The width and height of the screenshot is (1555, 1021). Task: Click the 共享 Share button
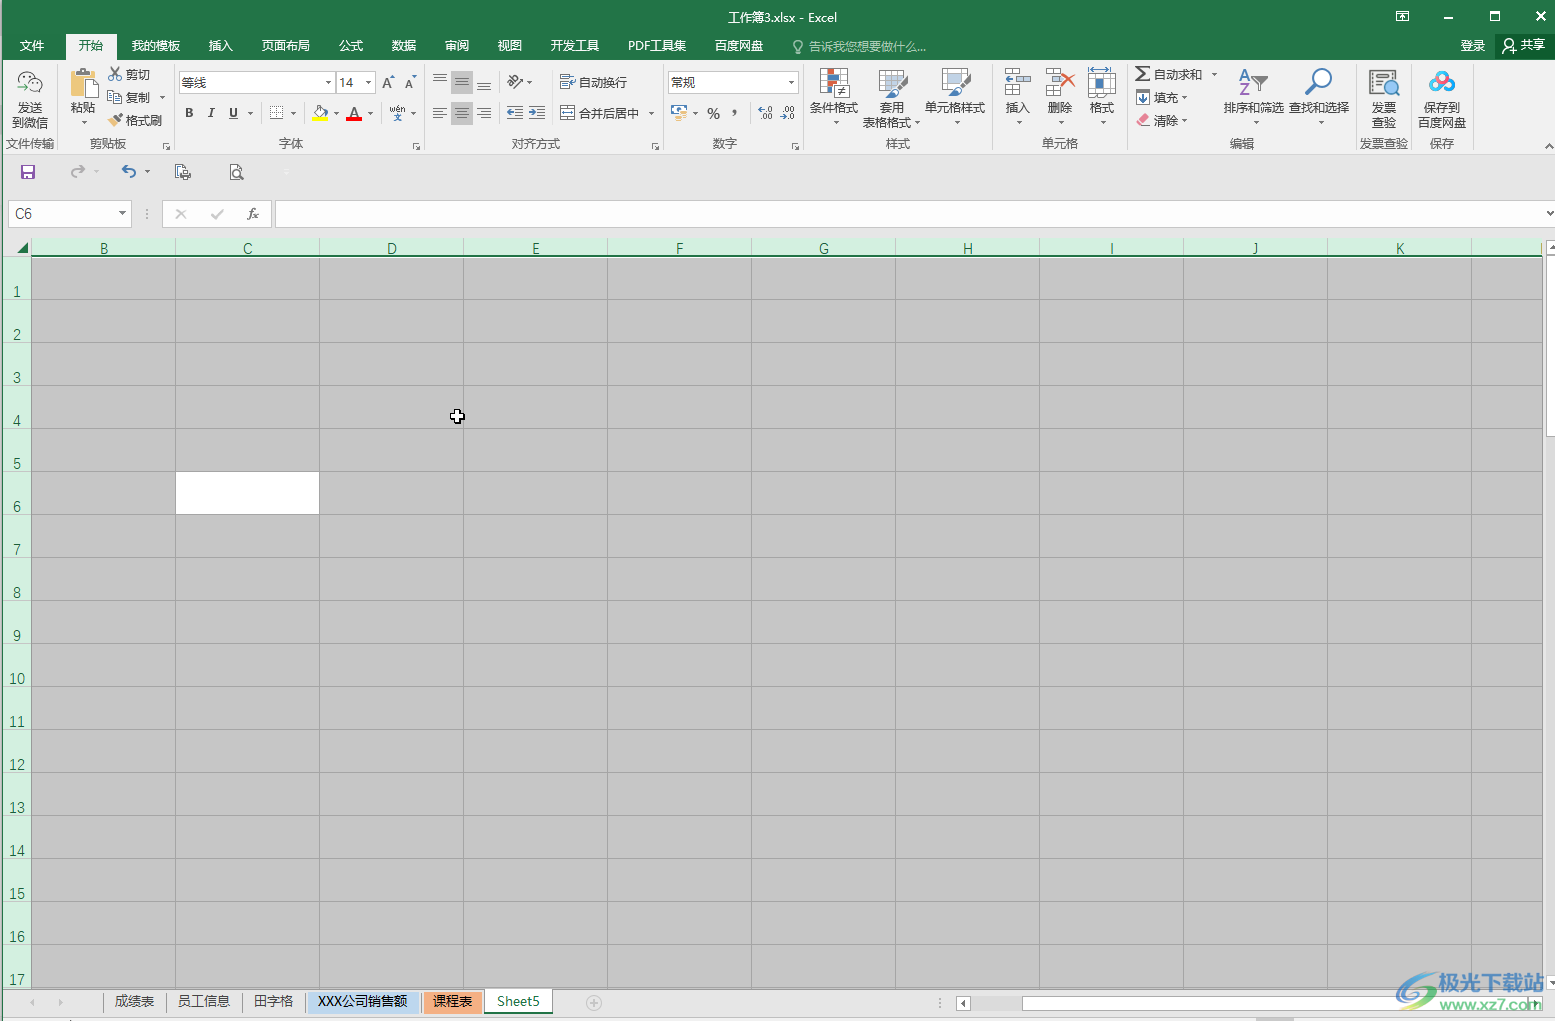pos(1523,46)
